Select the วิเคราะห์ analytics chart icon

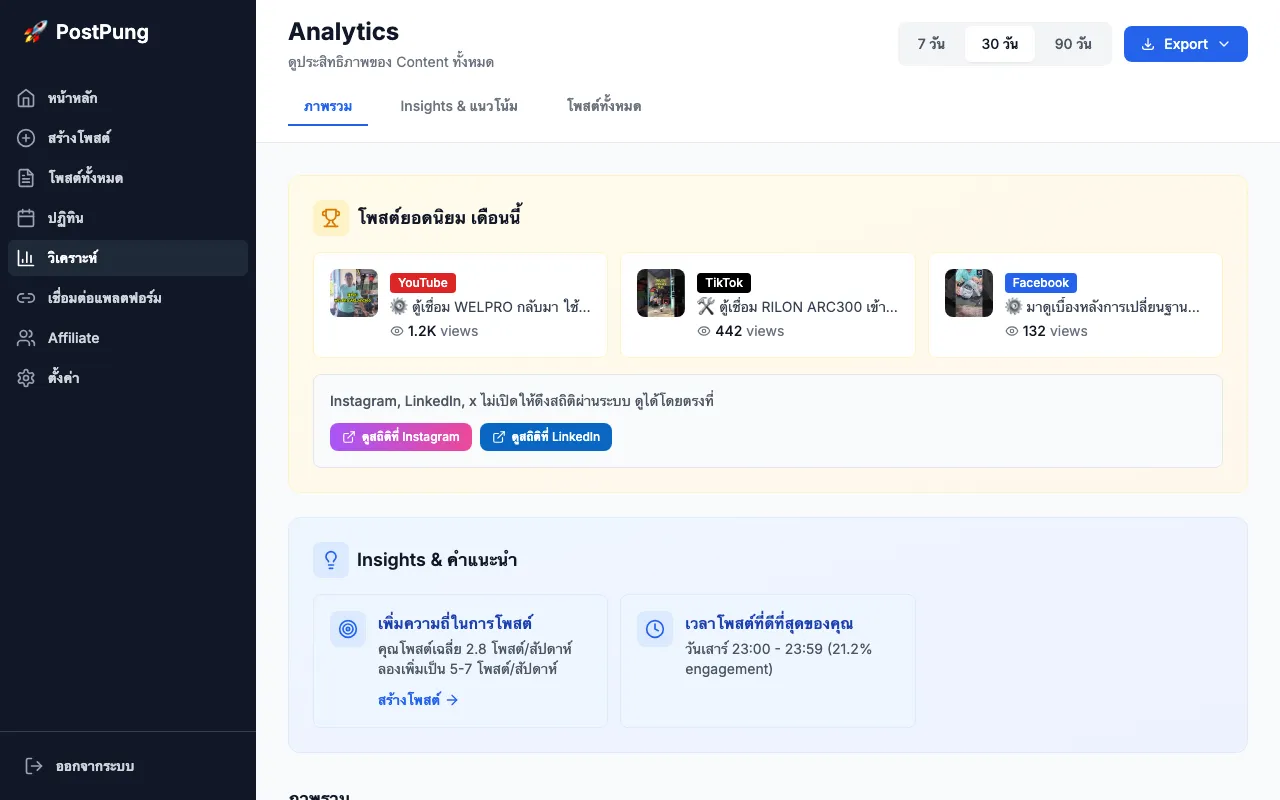(26, 257)
